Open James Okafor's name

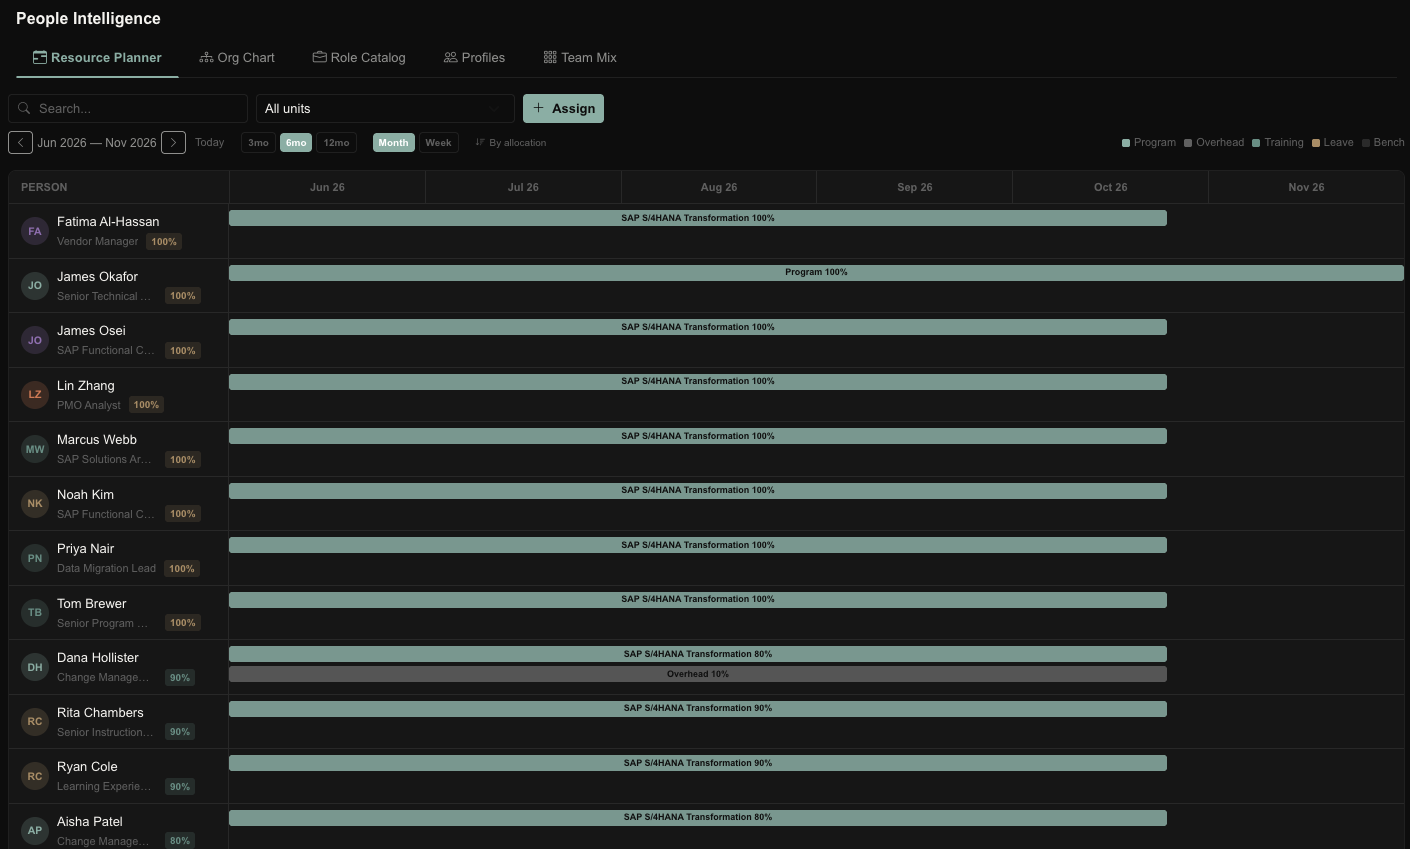pos(97,277)
